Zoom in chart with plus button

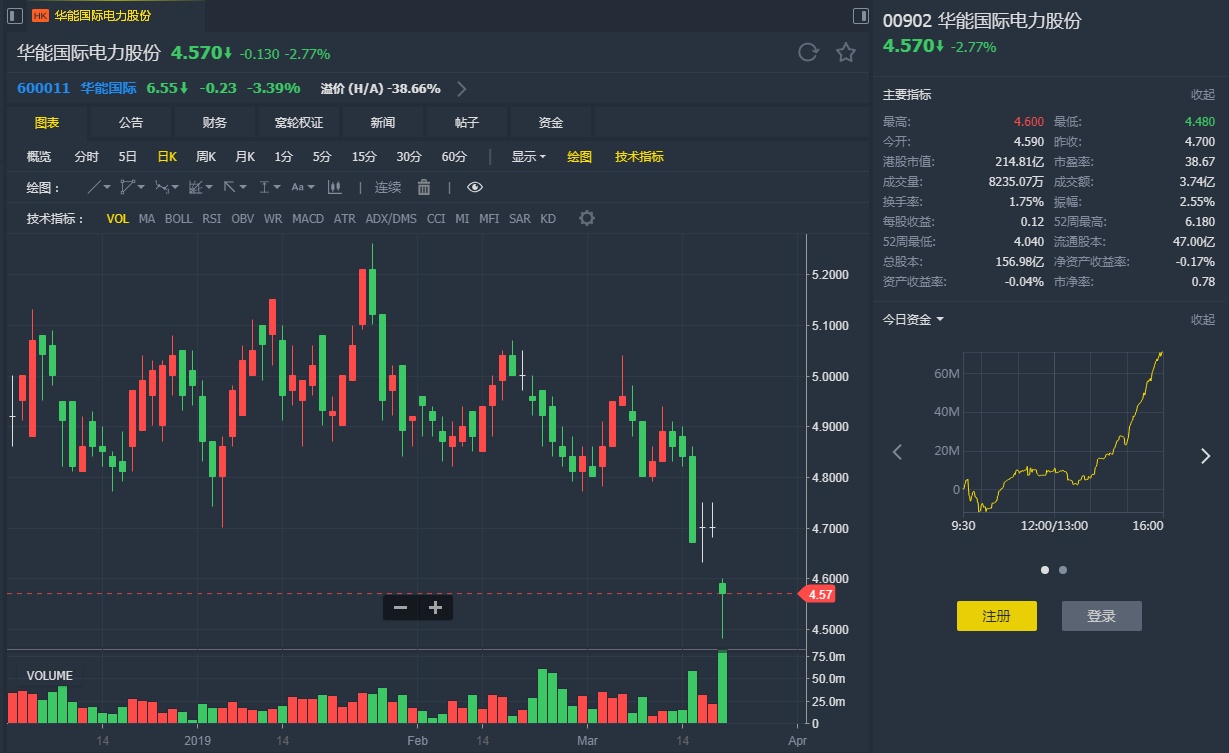435,607
